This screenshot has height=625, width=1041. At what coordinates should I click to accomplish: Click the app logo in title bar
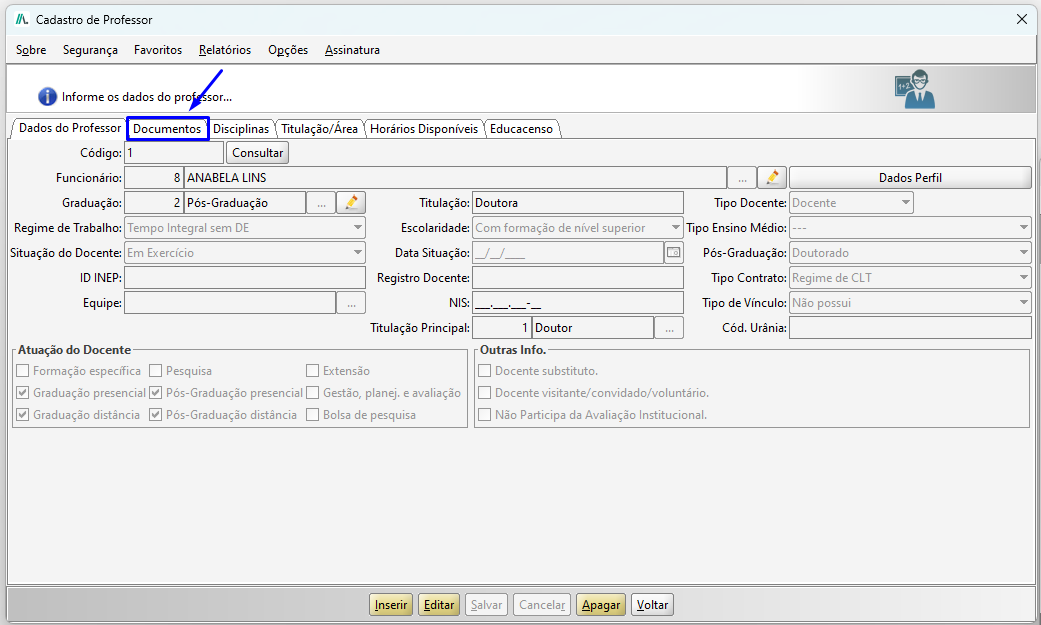22,19
